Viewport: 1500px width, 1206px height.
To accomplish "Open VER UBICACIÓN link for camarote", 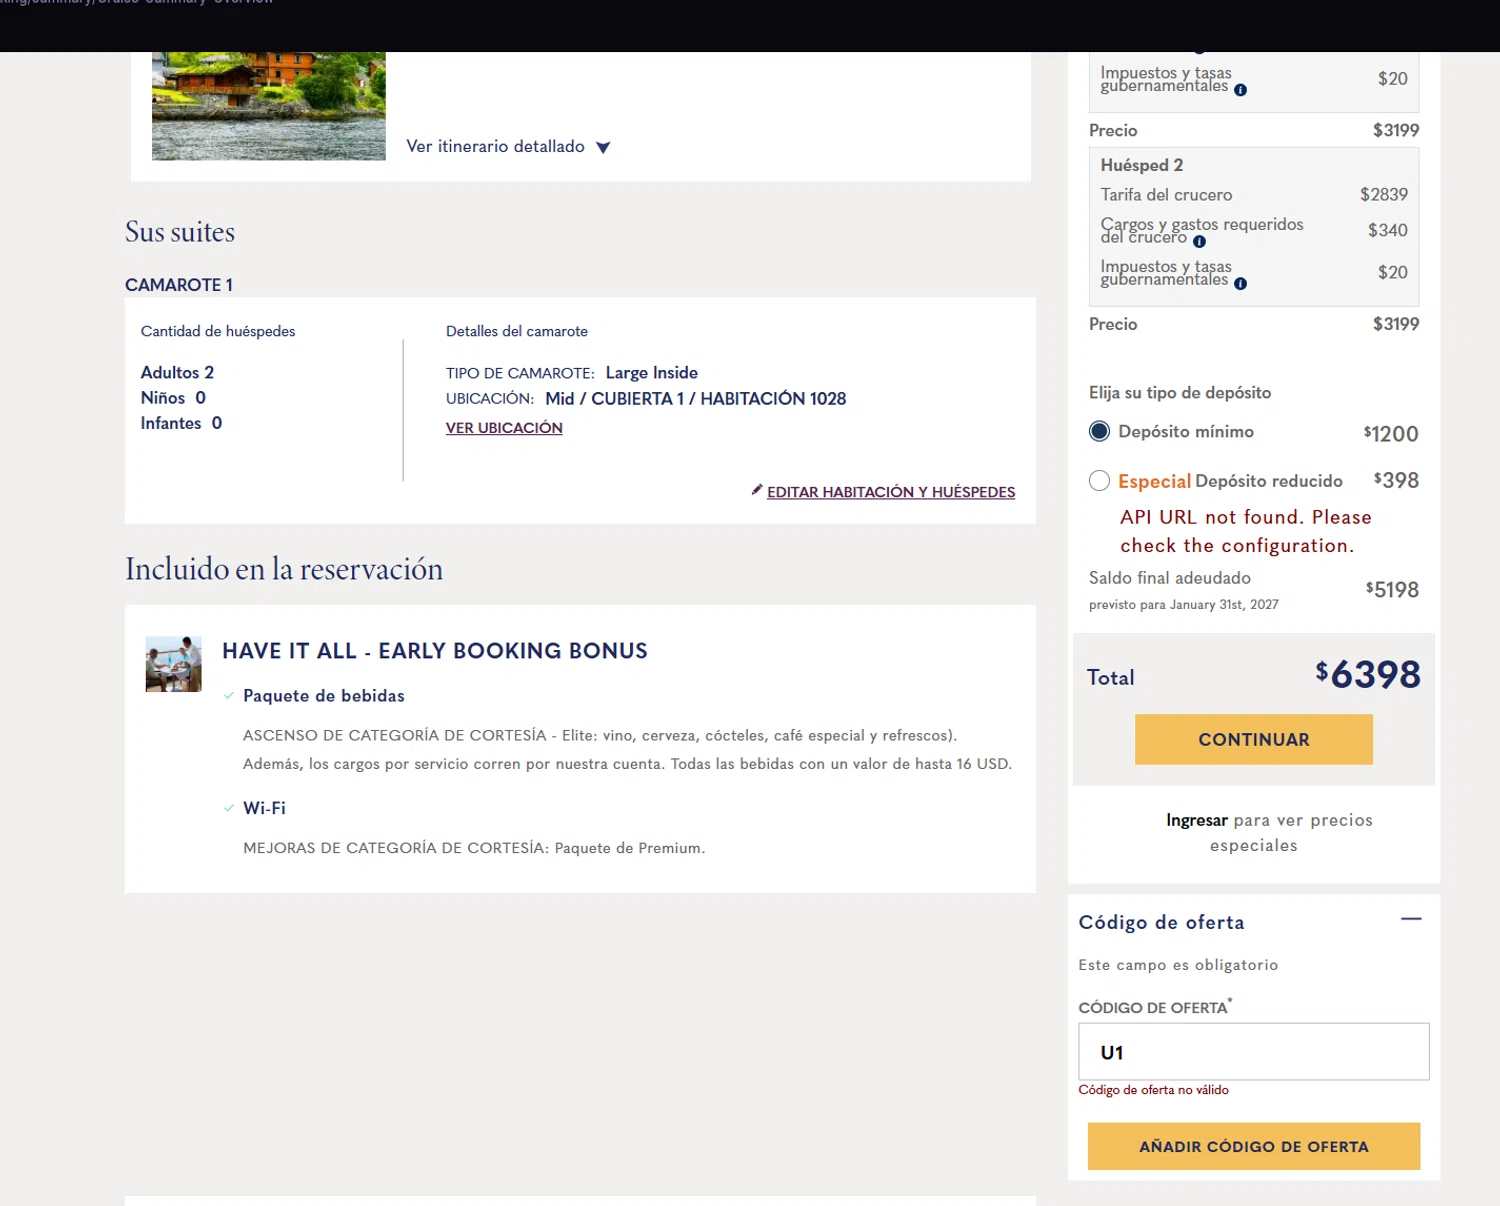I will click(x=504, y=428).
